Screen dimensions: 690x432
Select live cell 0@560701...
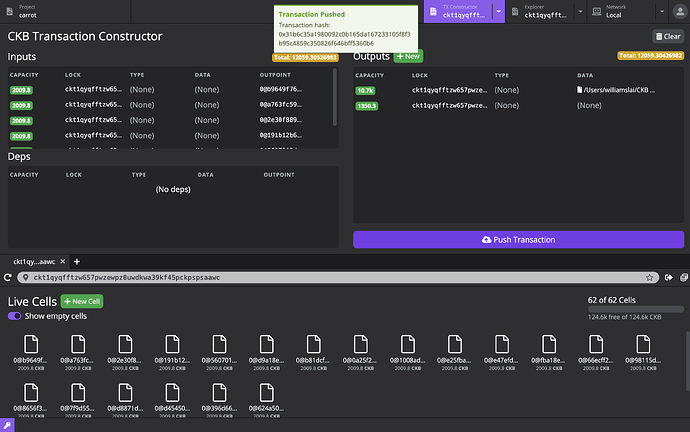tap(219, 352)
